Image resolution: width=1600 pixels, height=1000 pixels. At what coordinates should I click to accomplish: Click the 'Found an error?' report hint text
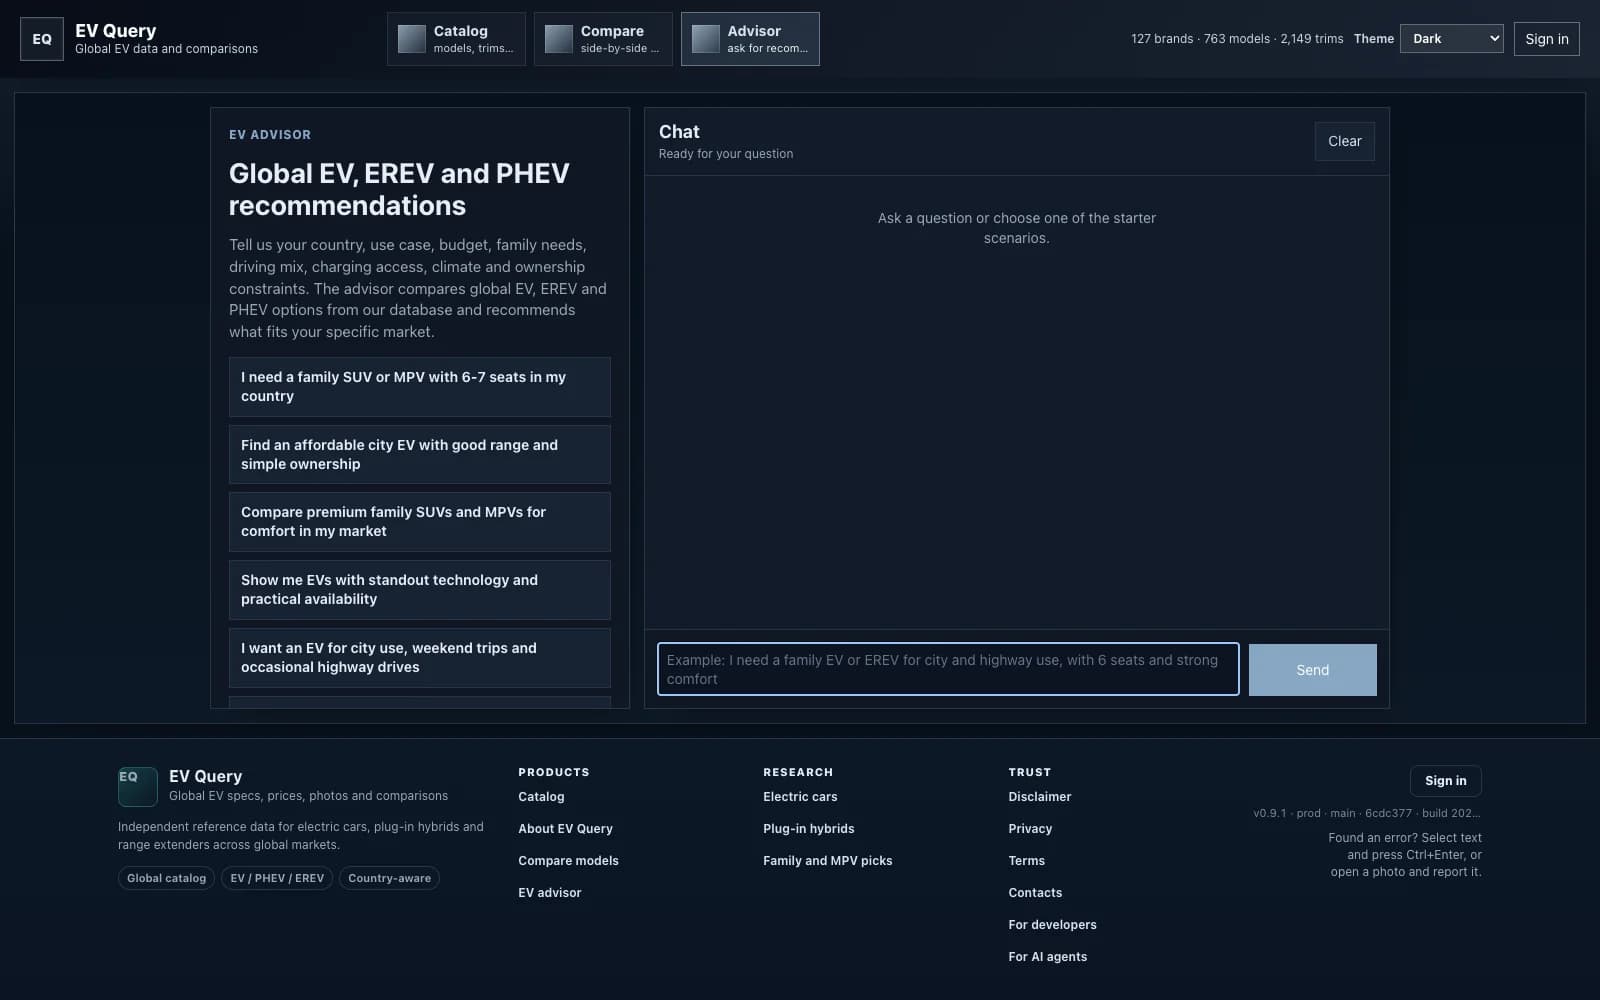tap(1405, 855)
